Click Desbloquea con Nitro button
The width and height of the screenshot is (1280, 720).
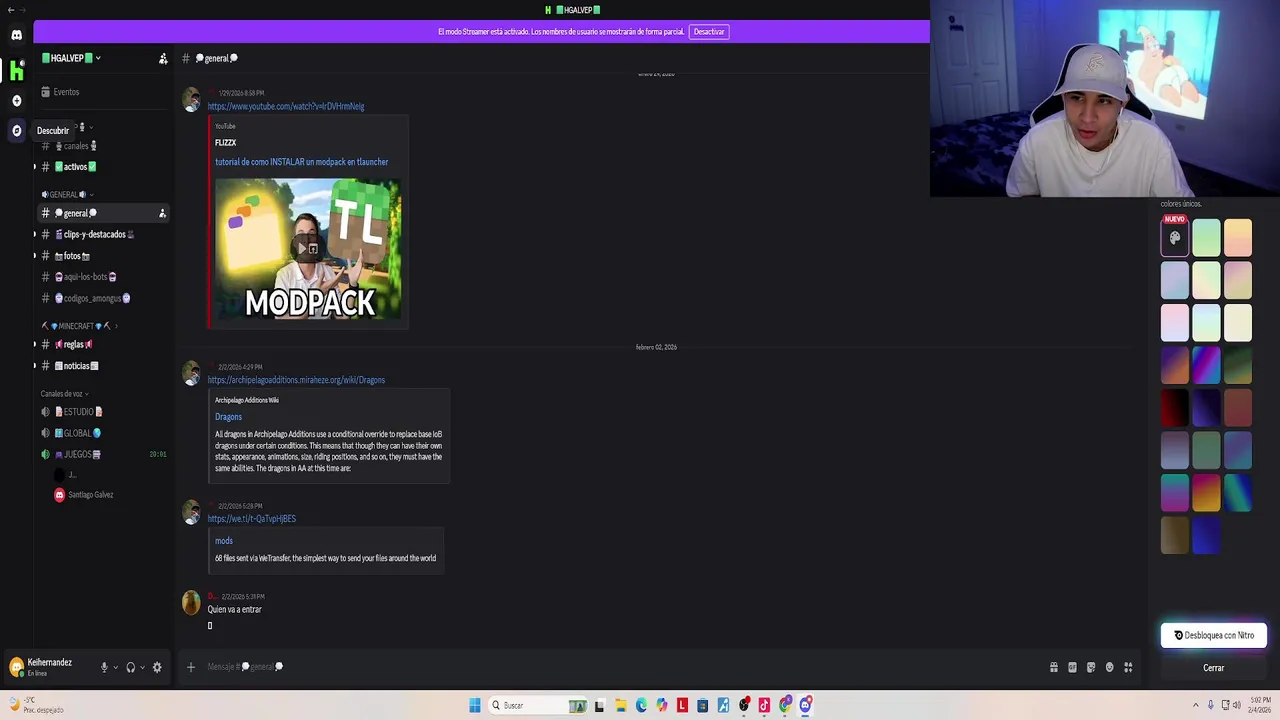1214,636
